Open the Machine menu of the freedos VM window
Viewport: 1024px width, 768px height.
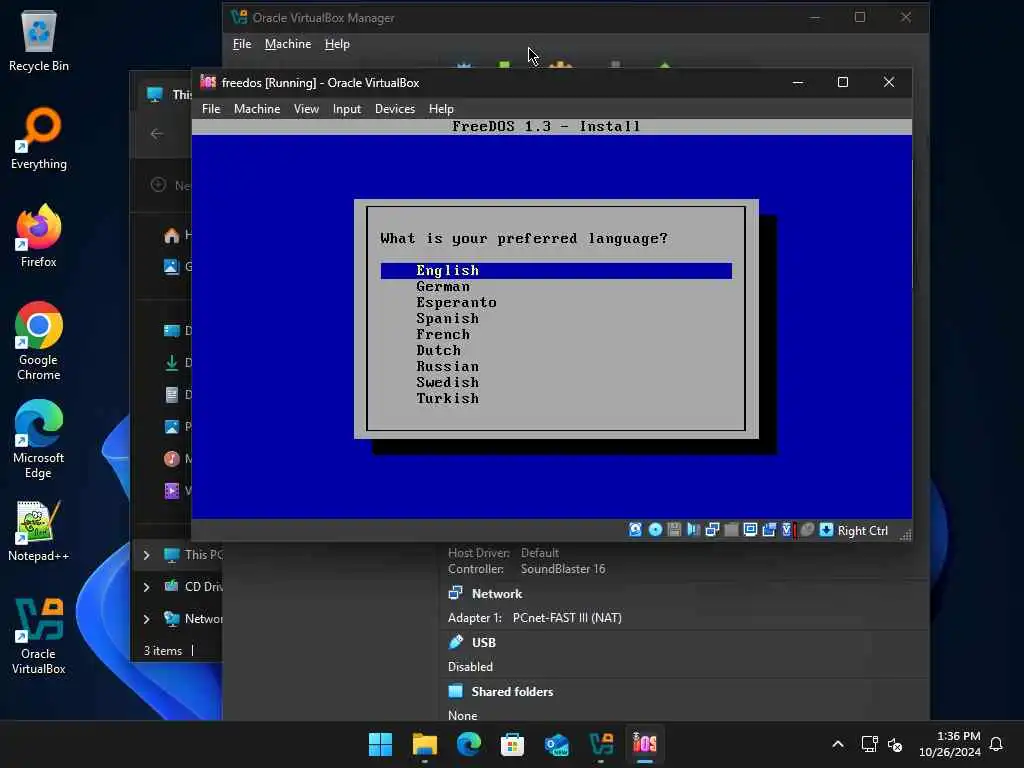(257, 109)
